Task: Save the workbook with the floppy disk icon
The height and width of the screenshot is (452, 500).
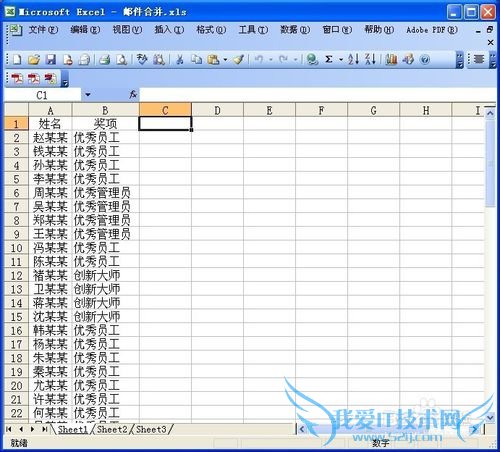Action: (51, 60)
